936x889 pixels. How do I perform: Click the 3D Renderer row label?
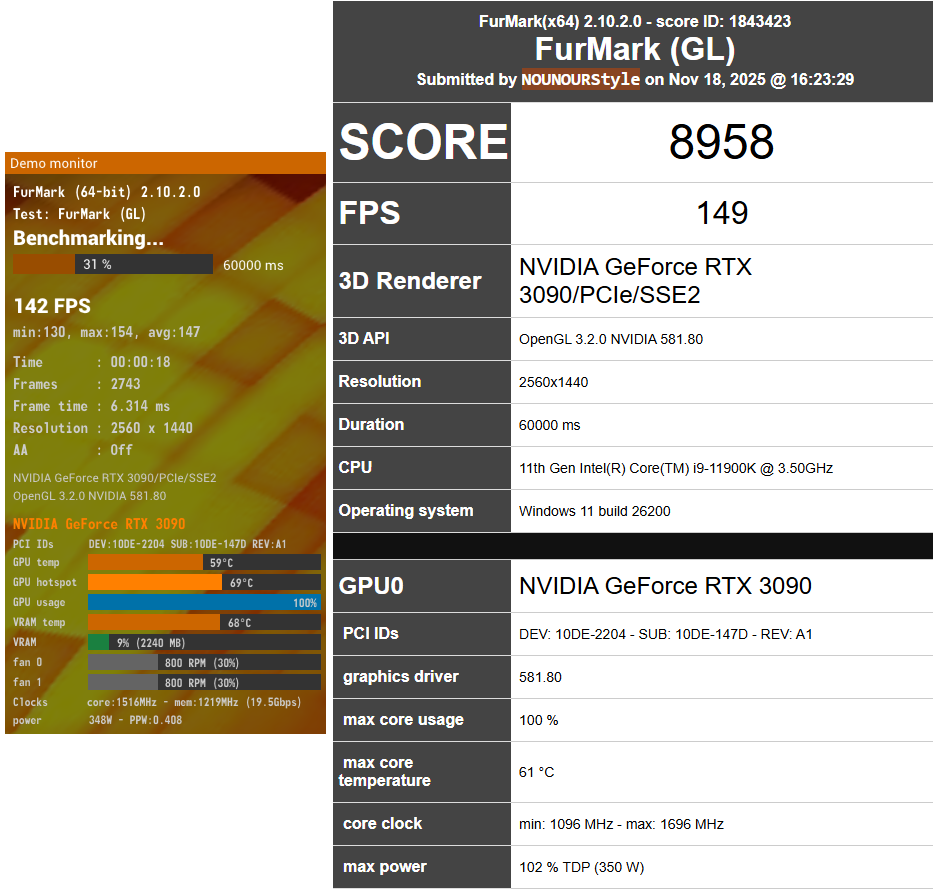click(x=409, y=281)
